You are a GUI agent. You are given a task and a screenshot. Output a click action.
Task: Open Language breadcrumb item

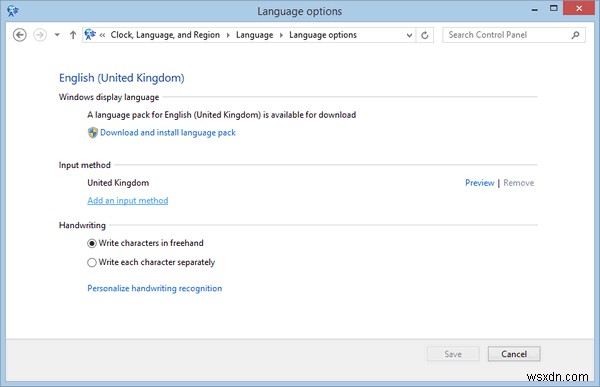[254, 35]
